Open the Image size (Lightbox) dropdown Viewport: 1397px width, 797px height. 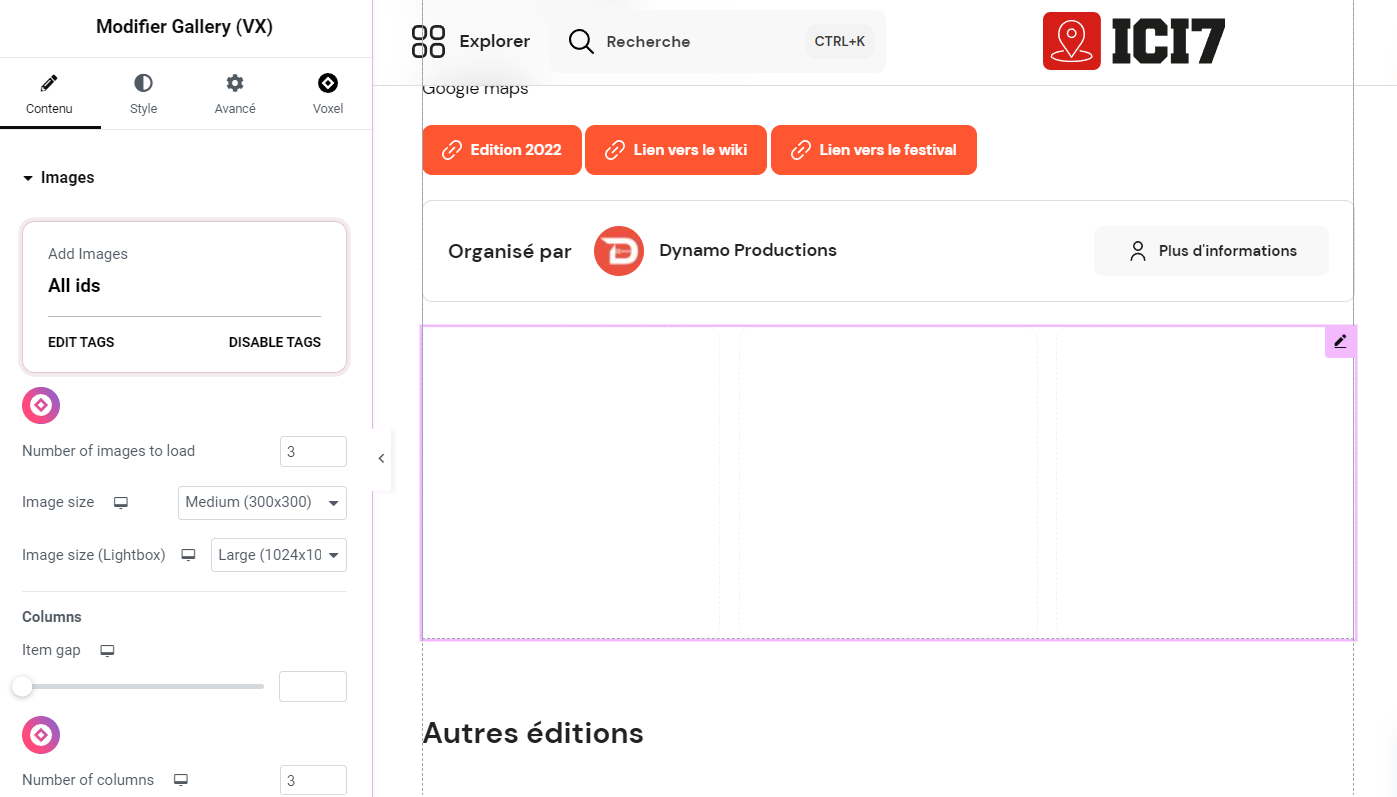[278, 555]
